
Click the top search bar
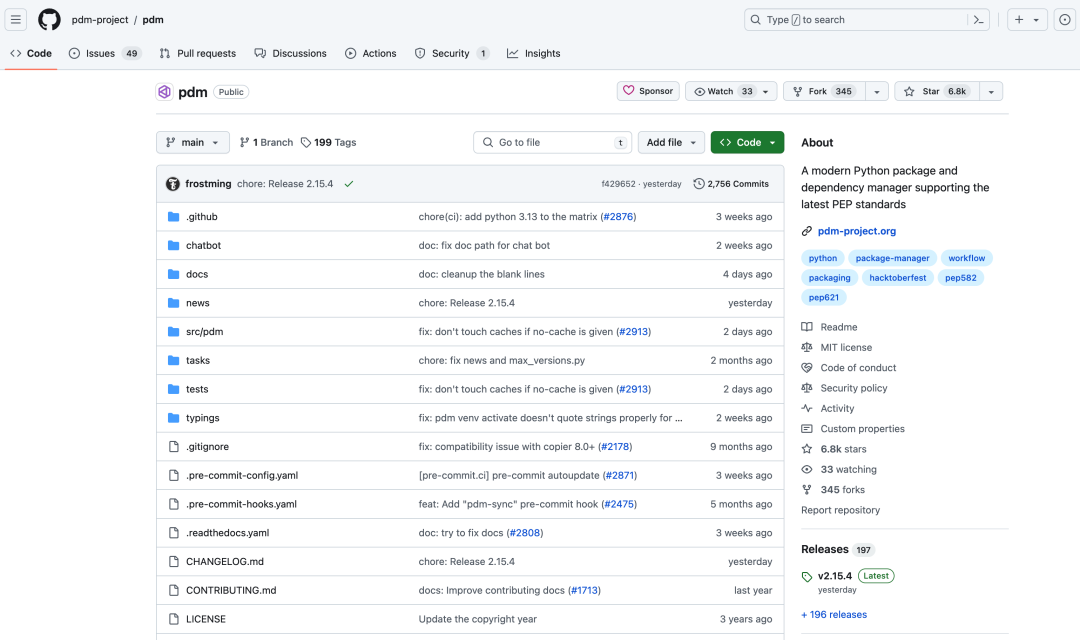click(866, 20)
